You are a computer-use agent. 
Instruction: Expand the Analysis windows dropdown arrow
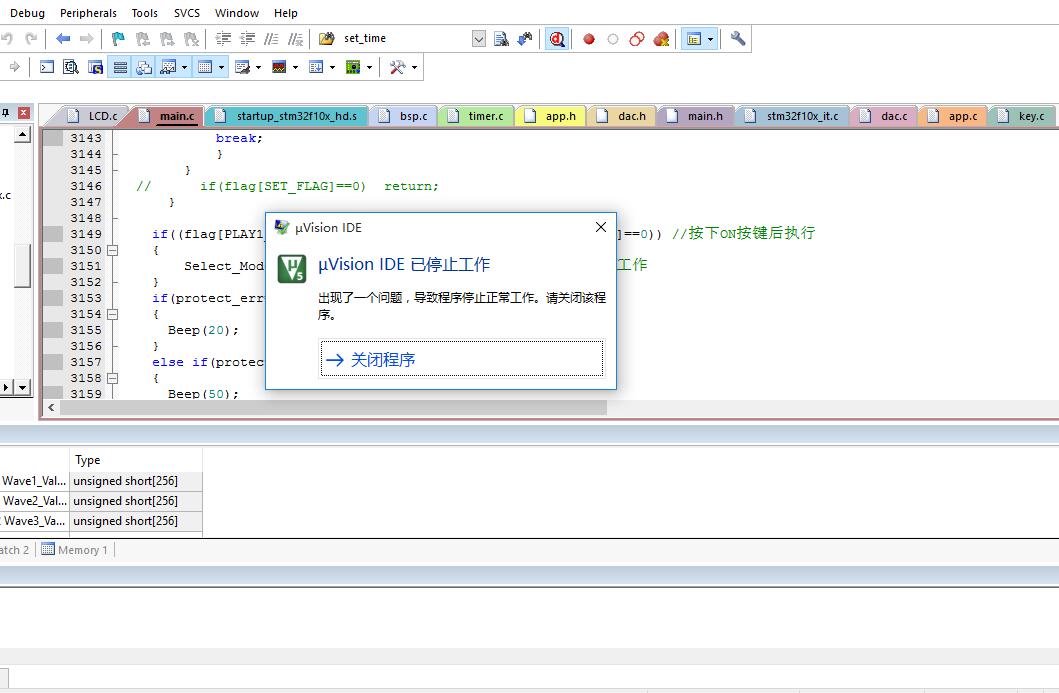[295, 67]
